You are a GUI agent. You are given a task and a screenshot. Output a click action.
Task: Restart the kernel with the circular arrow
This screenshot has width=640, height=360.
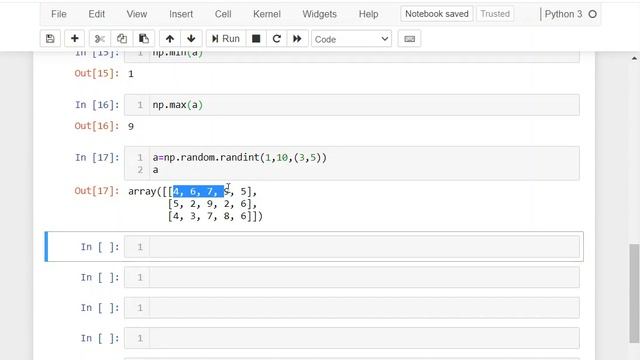point(276,39)
